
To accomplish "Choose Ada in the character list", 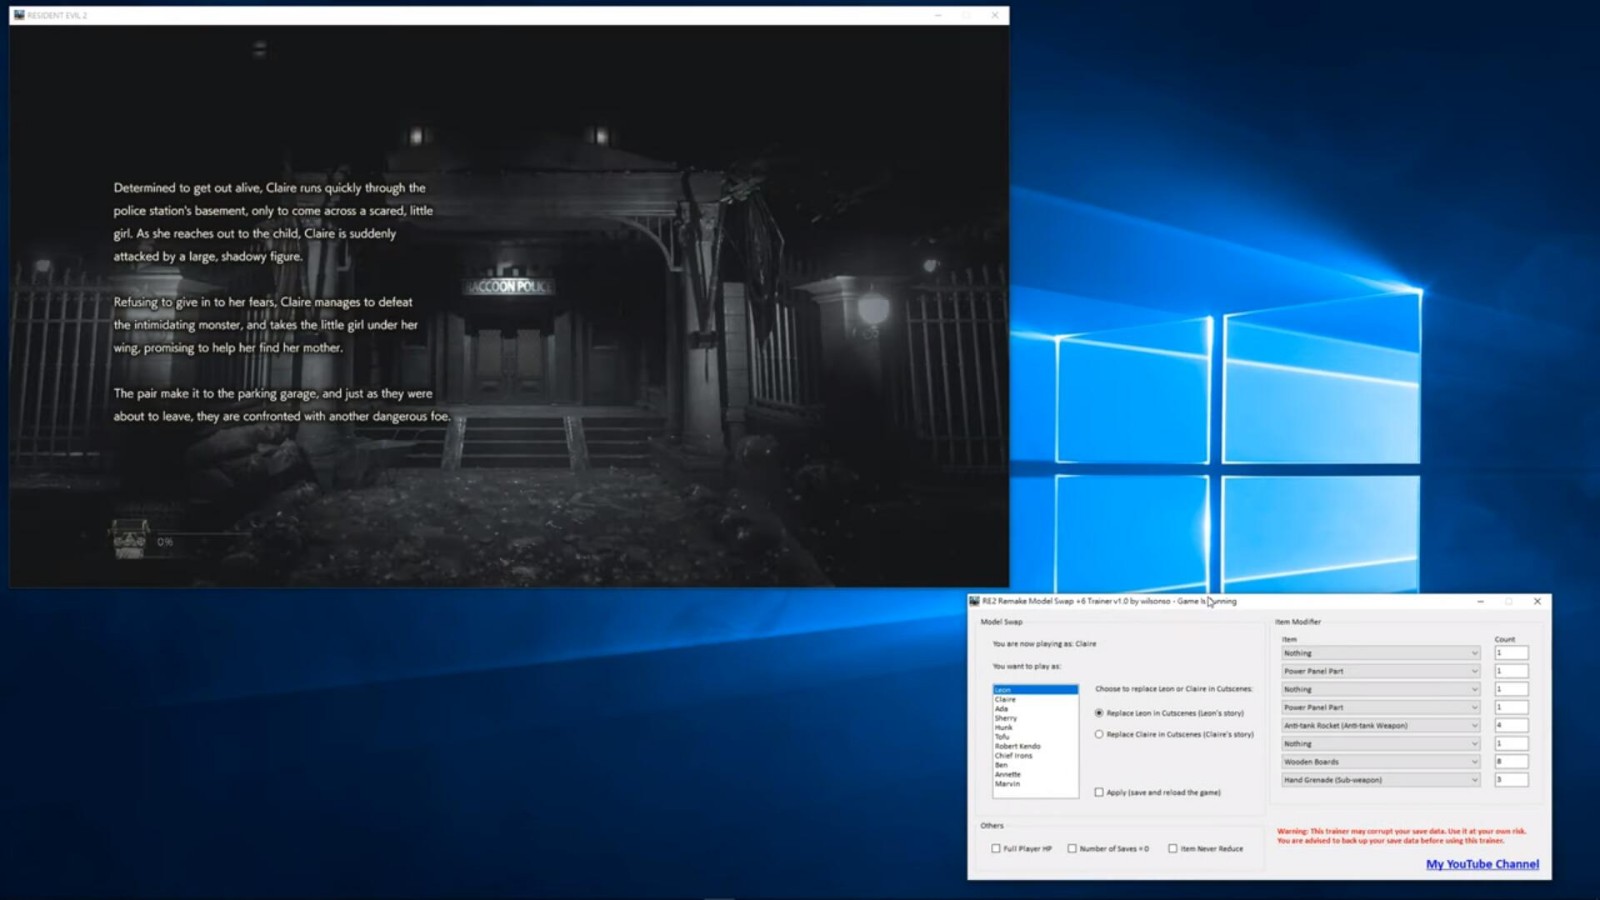I will coord(1002,709).
